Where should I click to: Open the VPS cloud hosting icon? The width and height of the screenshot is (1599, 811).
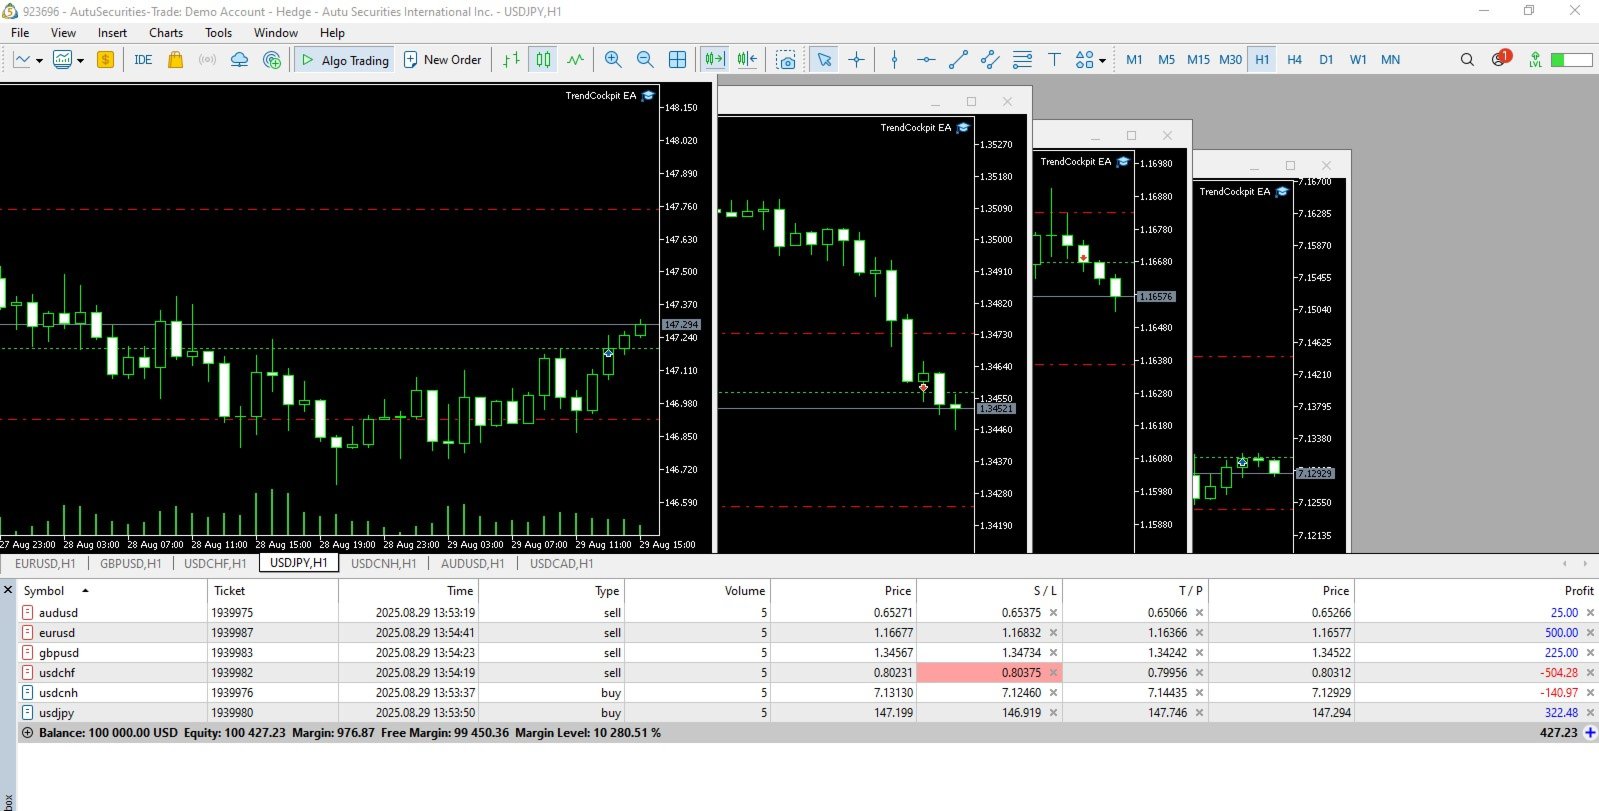[x=239, y=60]
